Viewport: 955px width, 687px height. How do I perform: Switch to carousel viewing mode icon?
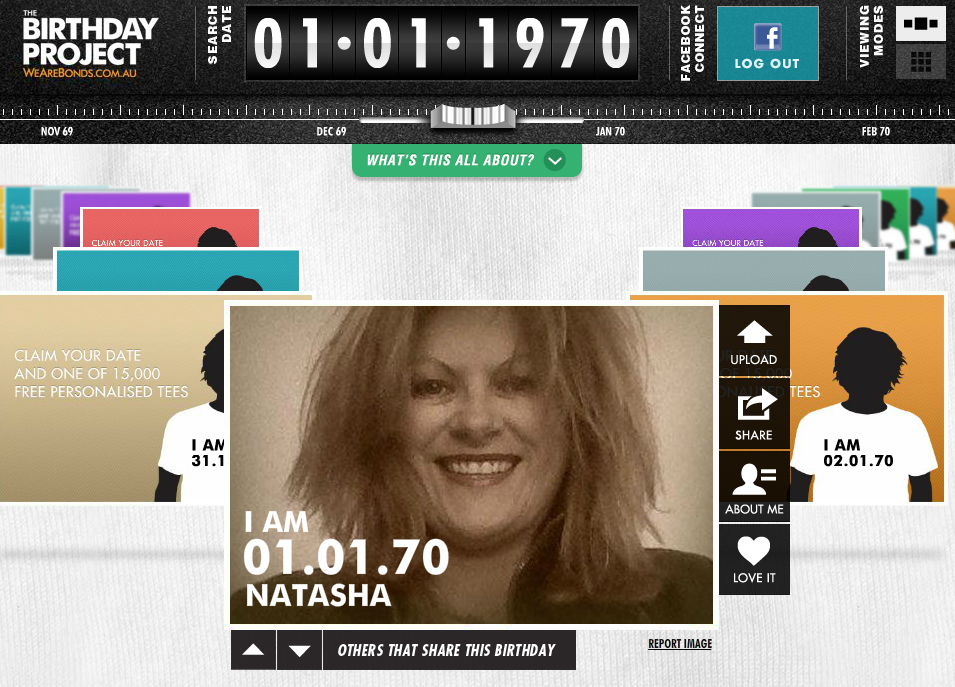pyautogui.click(x=920, y=24)
